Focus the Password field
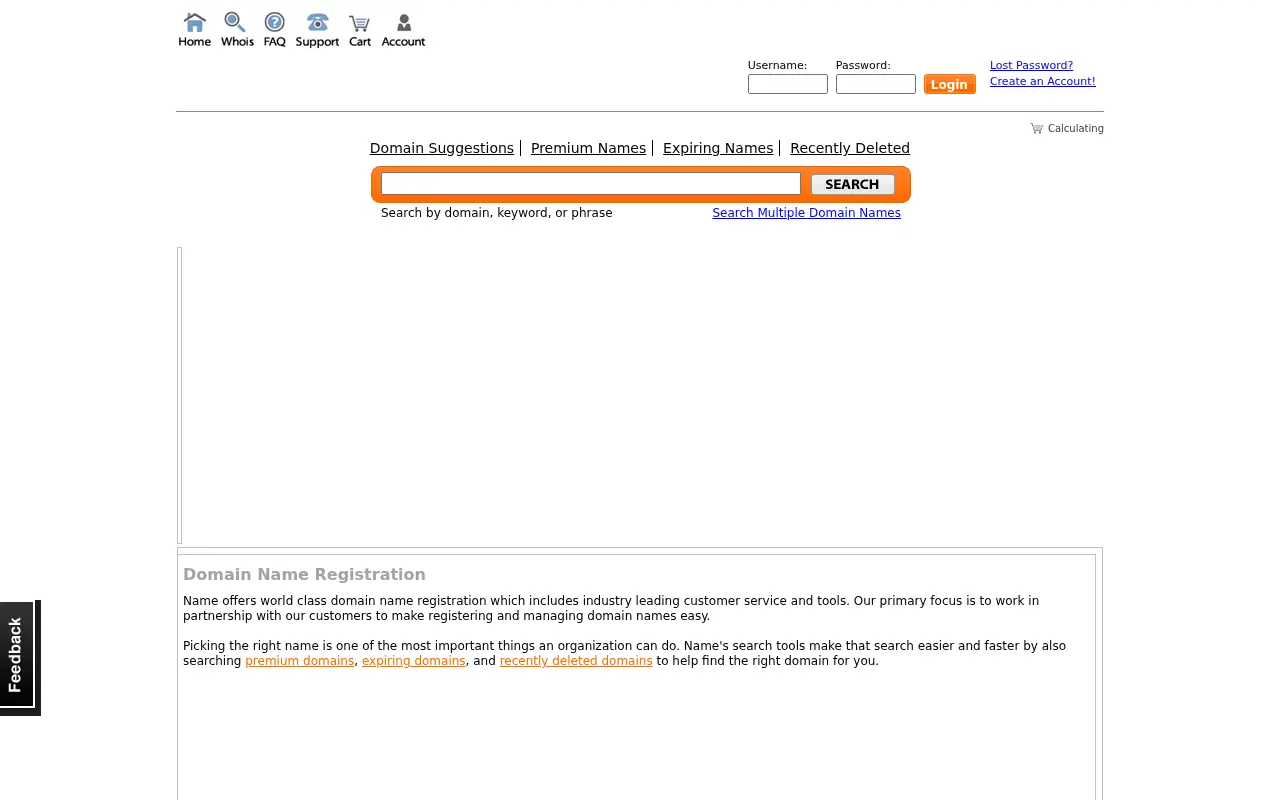Viewport: 1280px width, 800px height. [876, 84]
